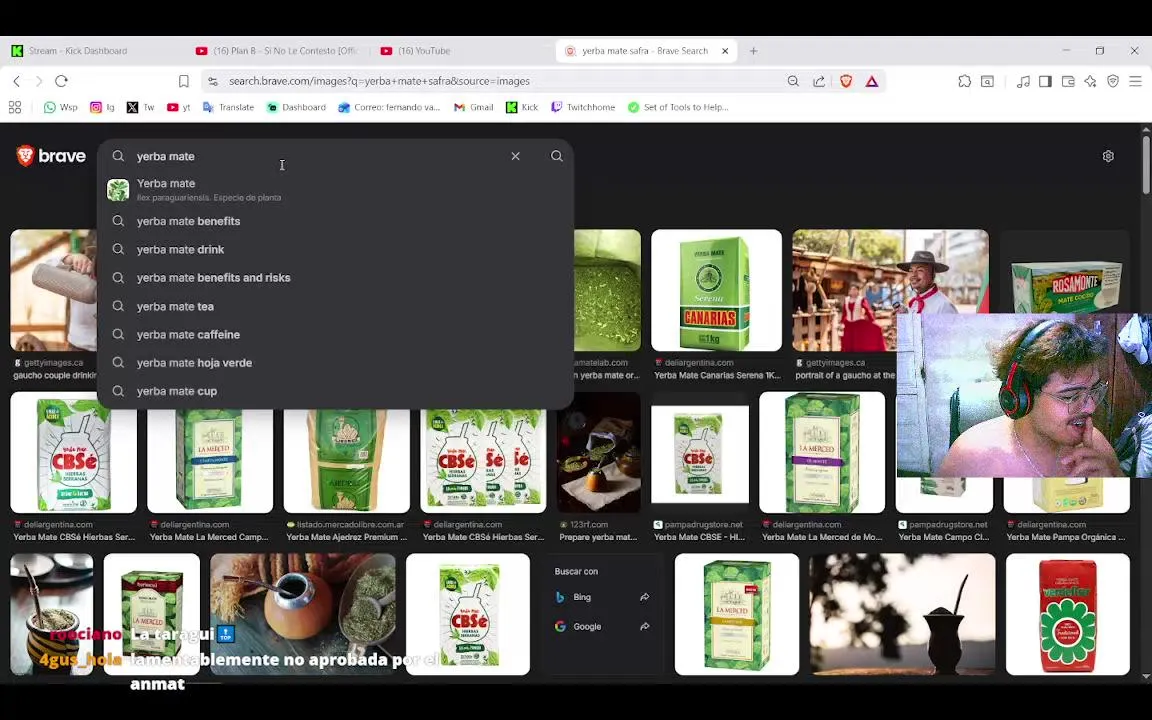1152x720 pixels.
Task: Switch to Plan B - Si No Le Contesto tab
Action: 277,51
